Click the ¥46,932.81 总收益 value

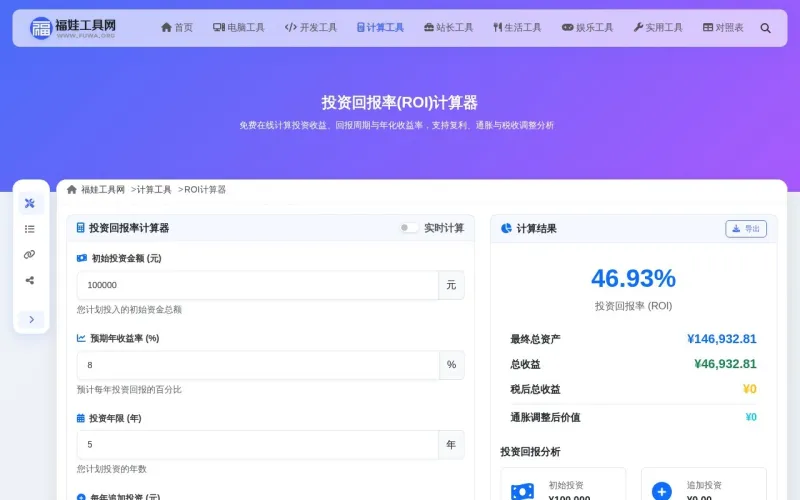725,364
